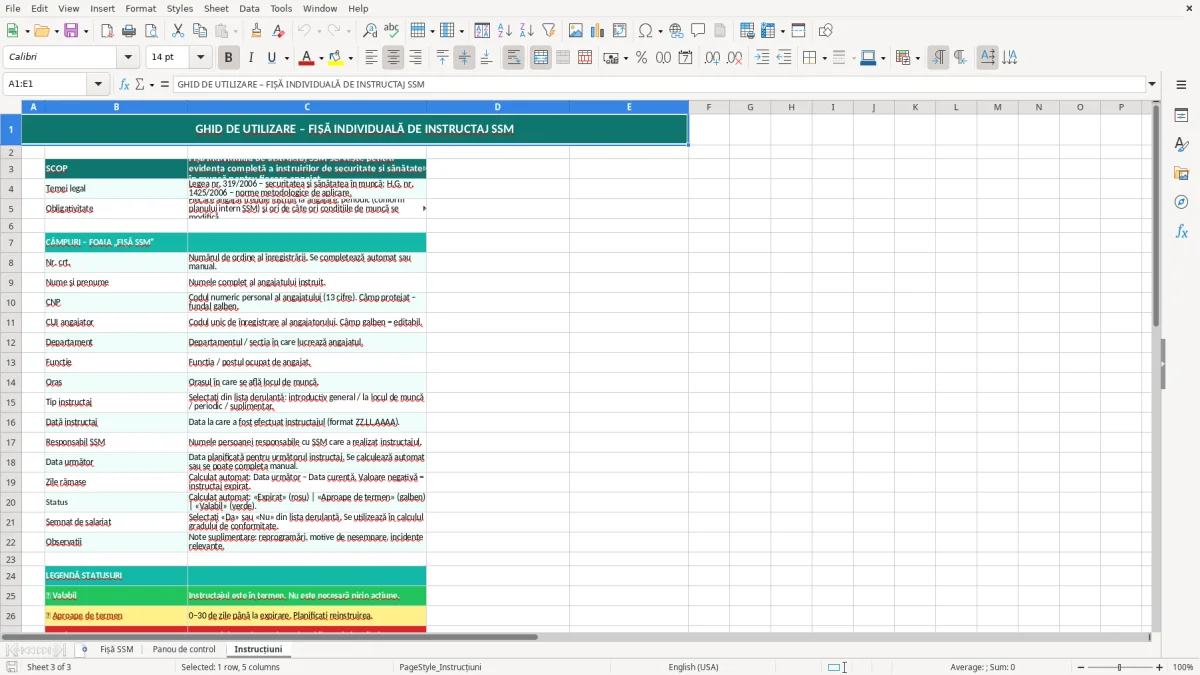Open Conditional Formatting dropdown arrow

[917, 58]
